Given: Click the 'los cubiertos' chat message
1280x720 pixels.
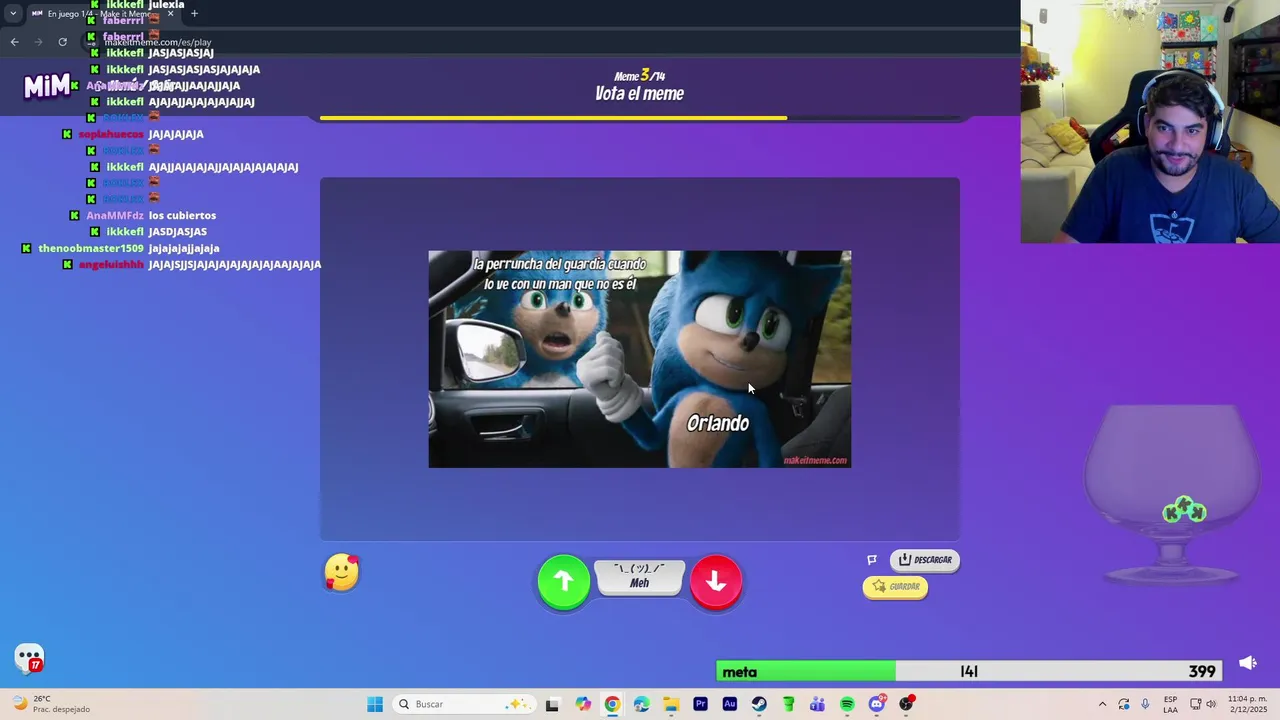Looking at the screenshot, I should 182,215.
